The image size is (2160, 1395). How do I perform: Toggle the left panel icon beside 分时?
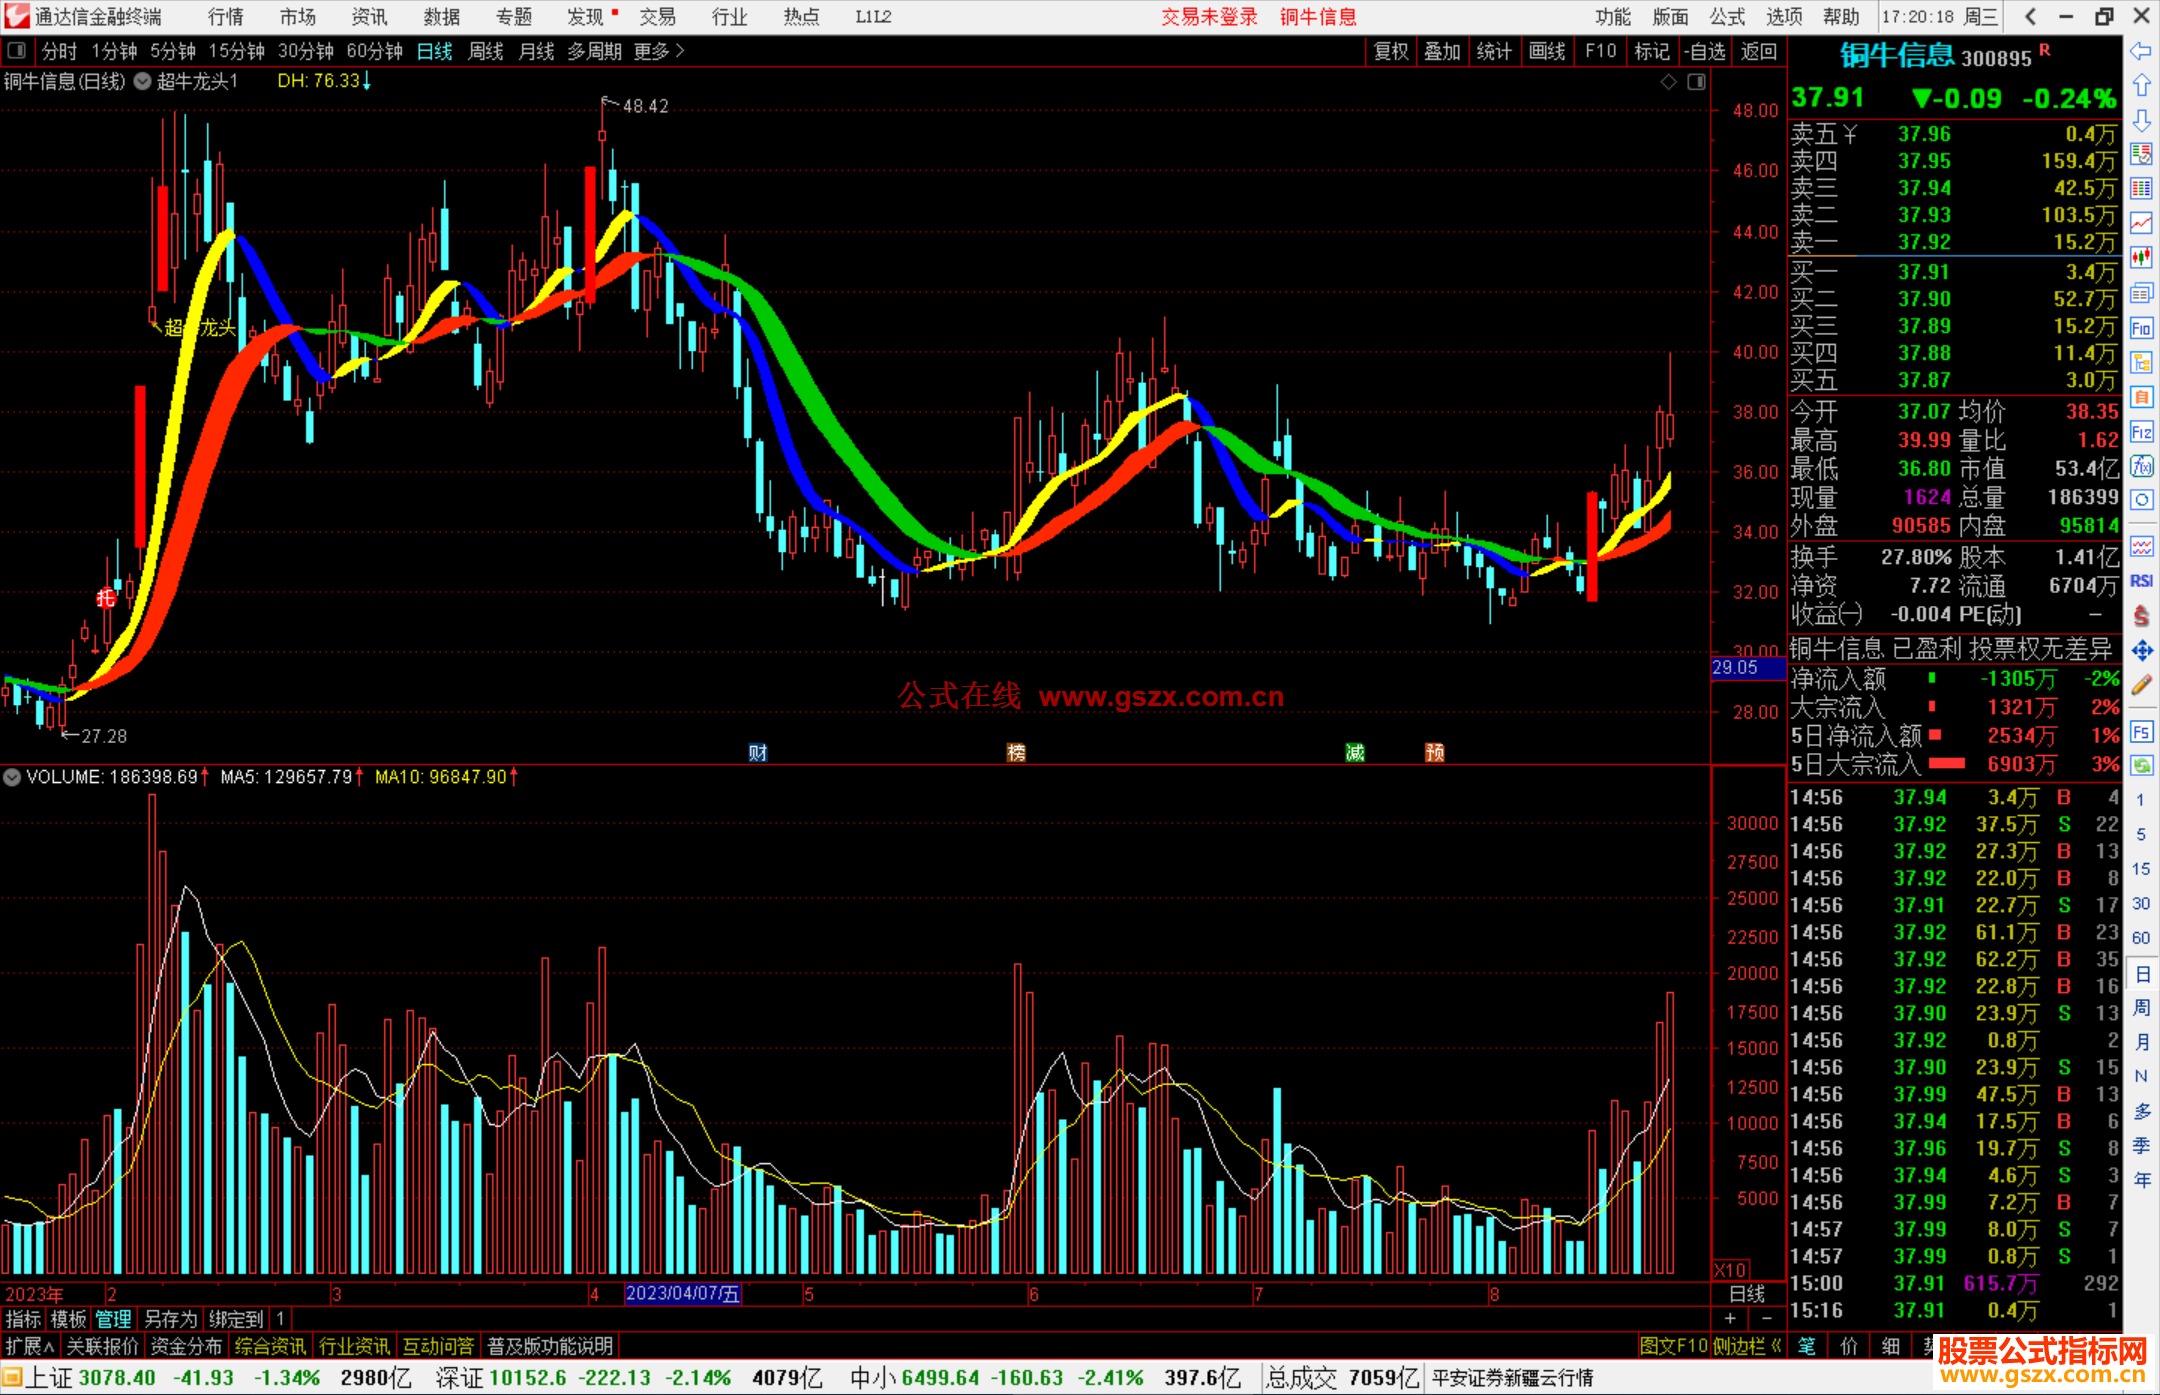17,51
